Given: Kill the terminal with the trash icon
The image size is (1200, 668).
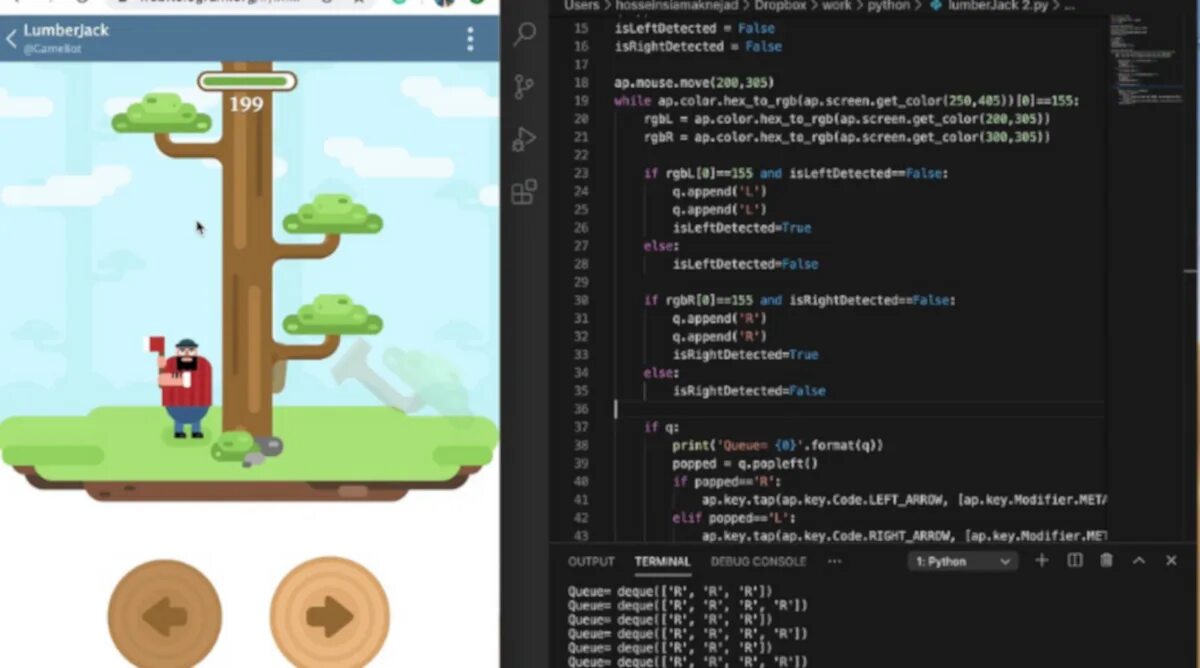Looking at the screenshot, I should tap(1106, 560).
